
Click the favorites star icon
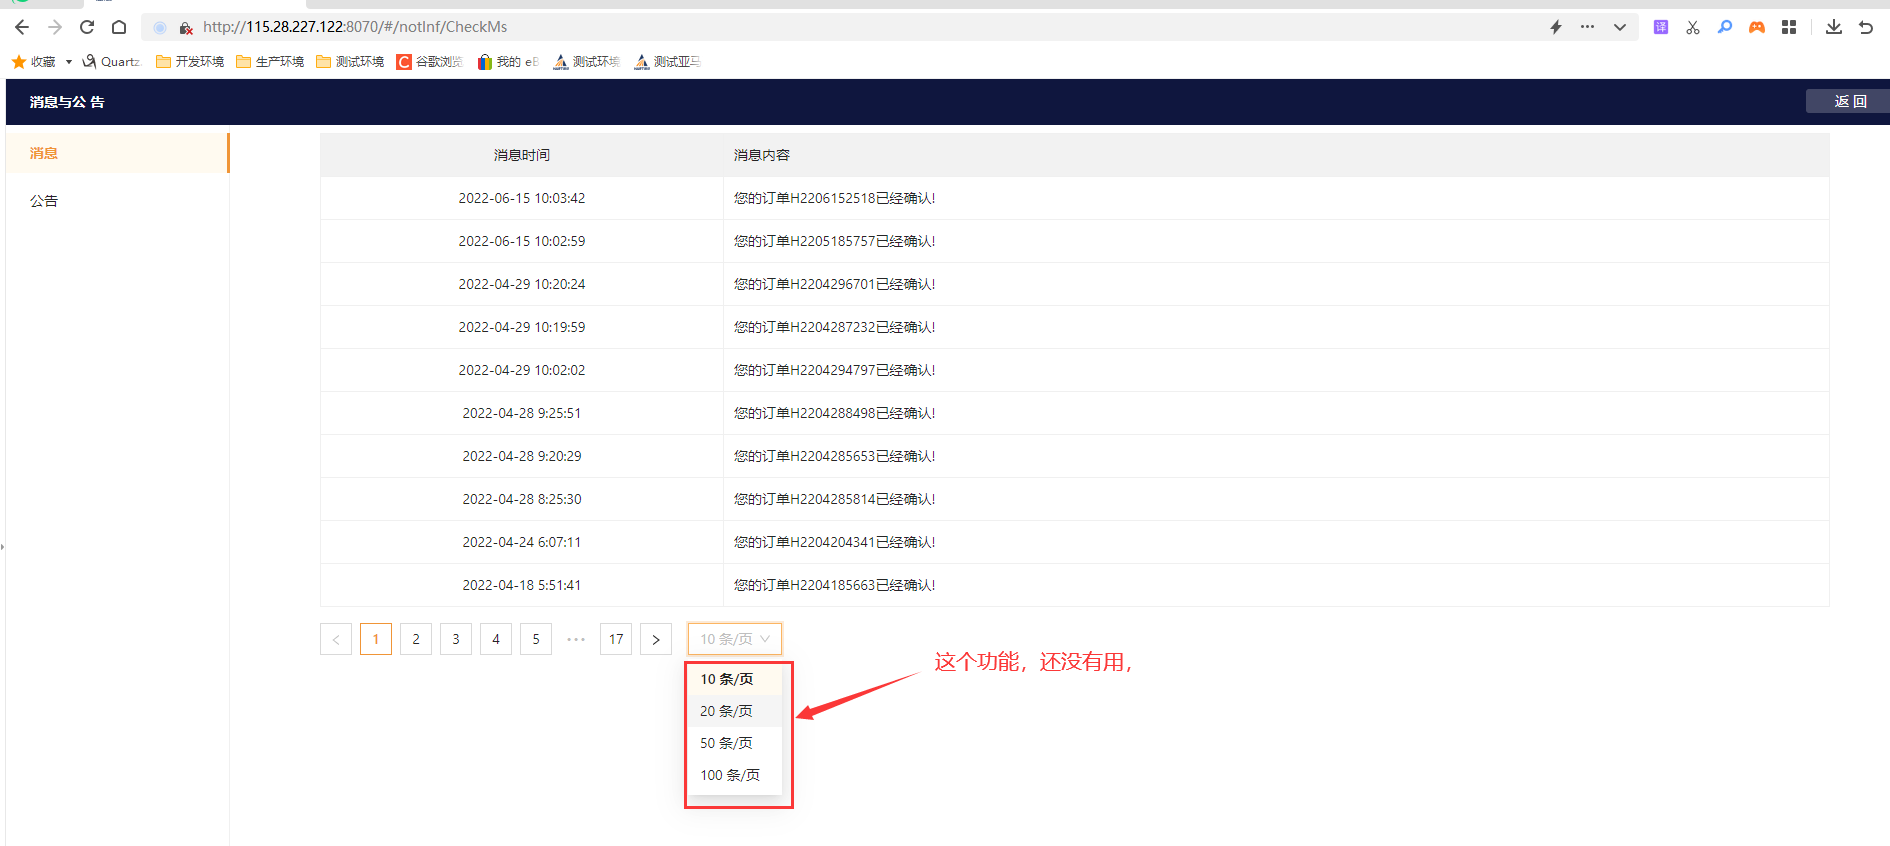pyautogui.click(x=19, y=62)
